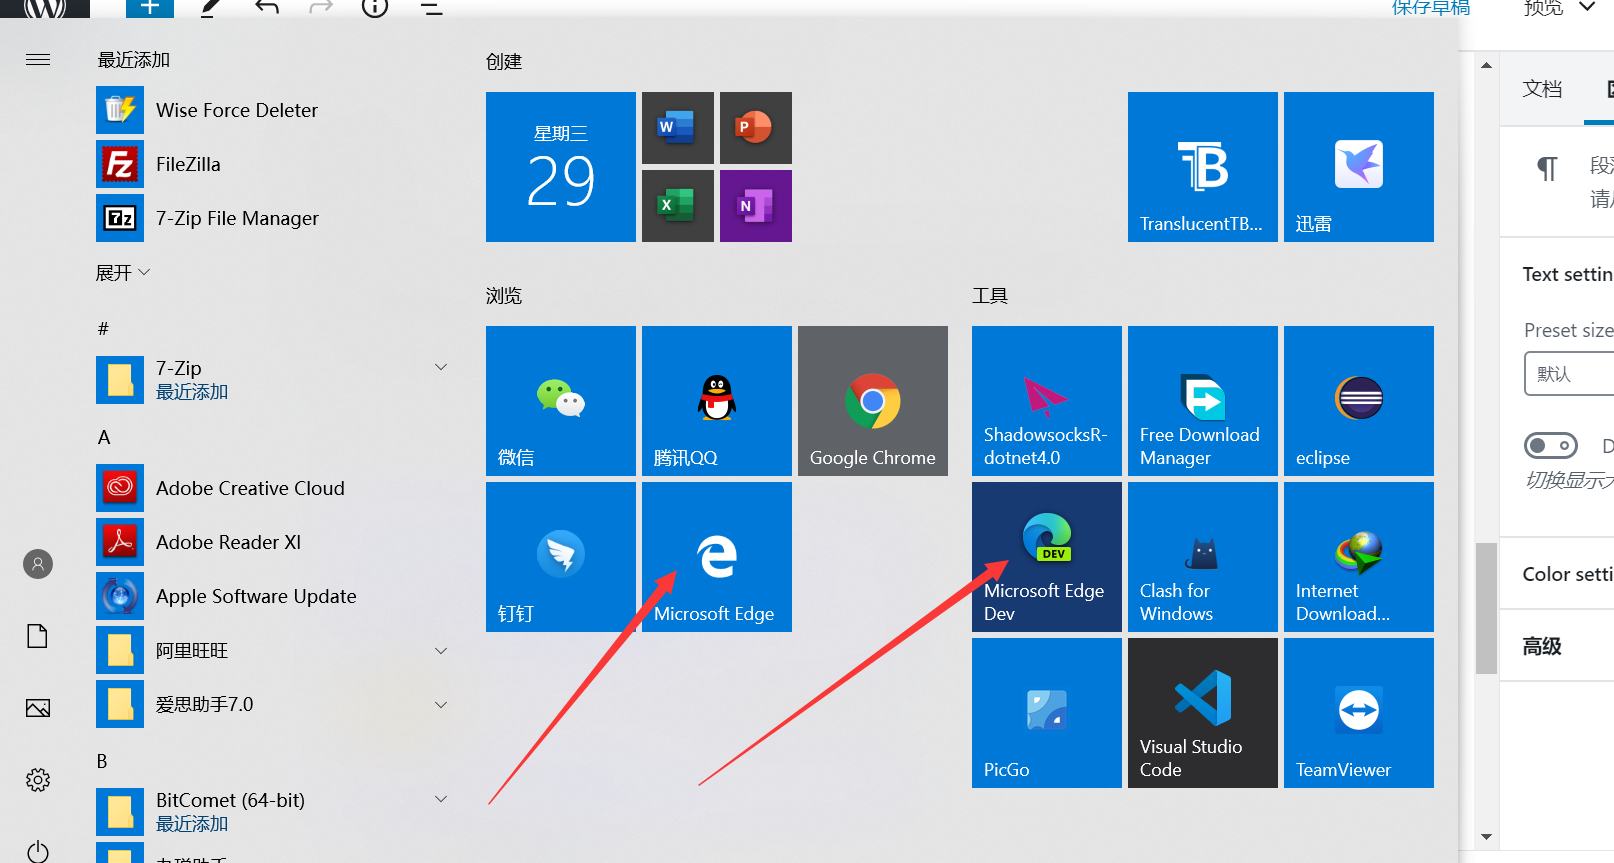The width and height of the screenshot is (1614, 863).
Task: Toggle the drop cap switch in editor sidebar
Action: [x=1551, y=445]
